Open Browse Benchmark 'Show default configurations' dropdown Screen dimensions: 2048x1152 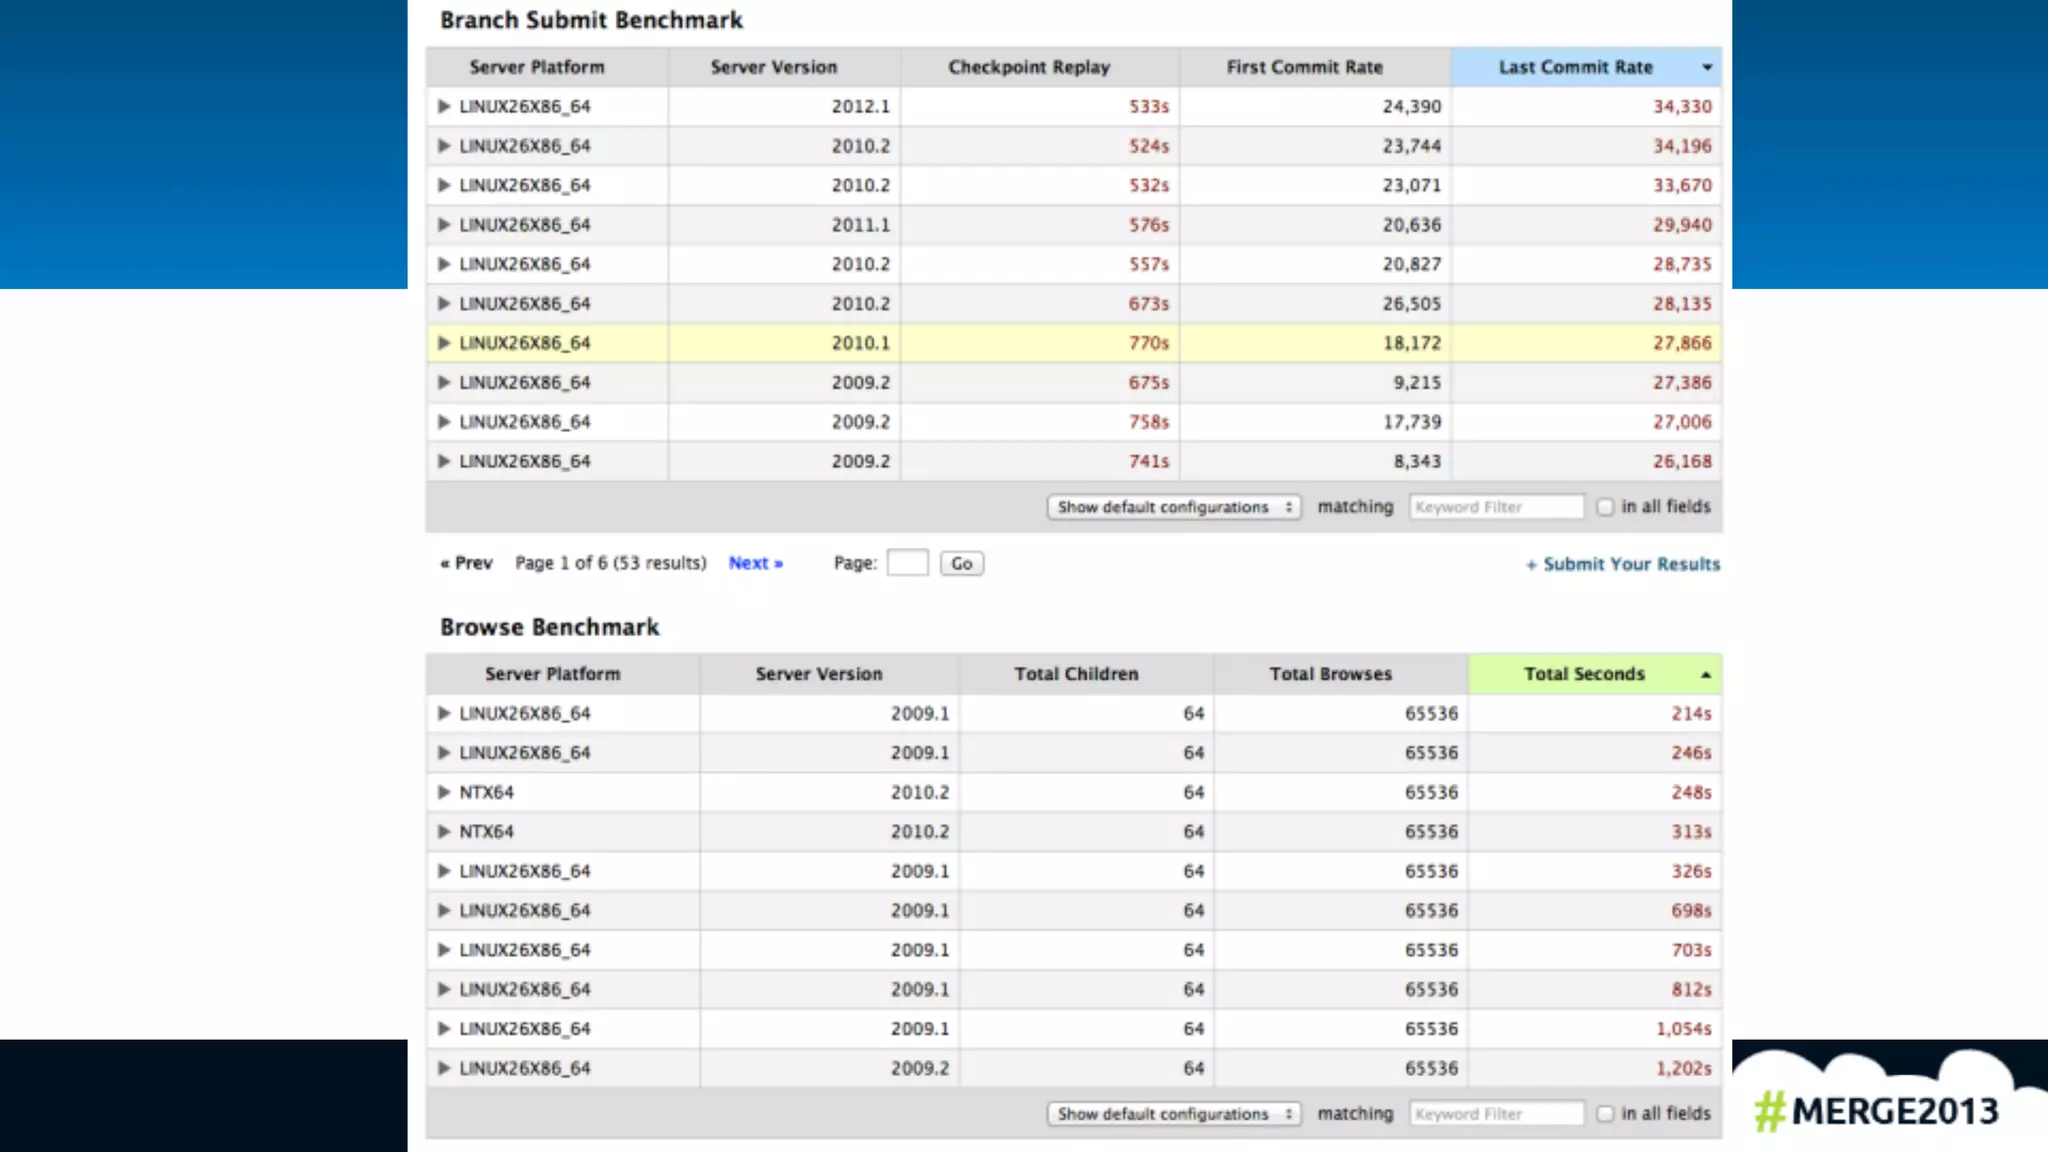[1173, 1113]
